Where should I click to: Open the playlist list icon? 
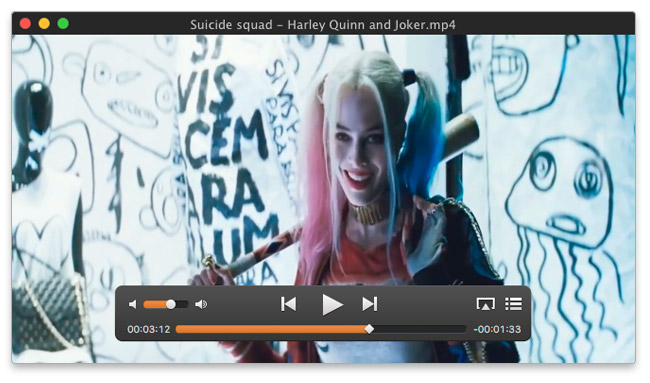click(514, 304)
